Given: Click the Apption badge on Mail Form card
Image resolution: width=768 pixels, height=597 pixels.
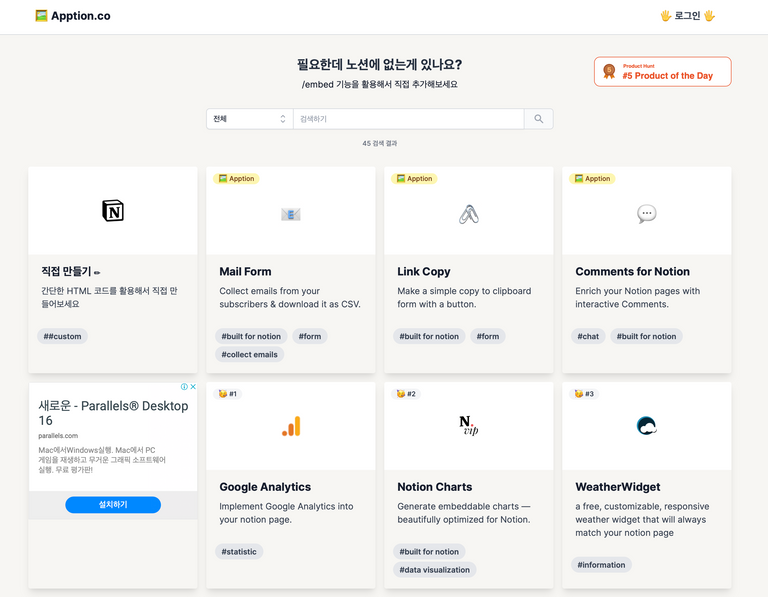Looking at the screenshot, I should point(236,179).
